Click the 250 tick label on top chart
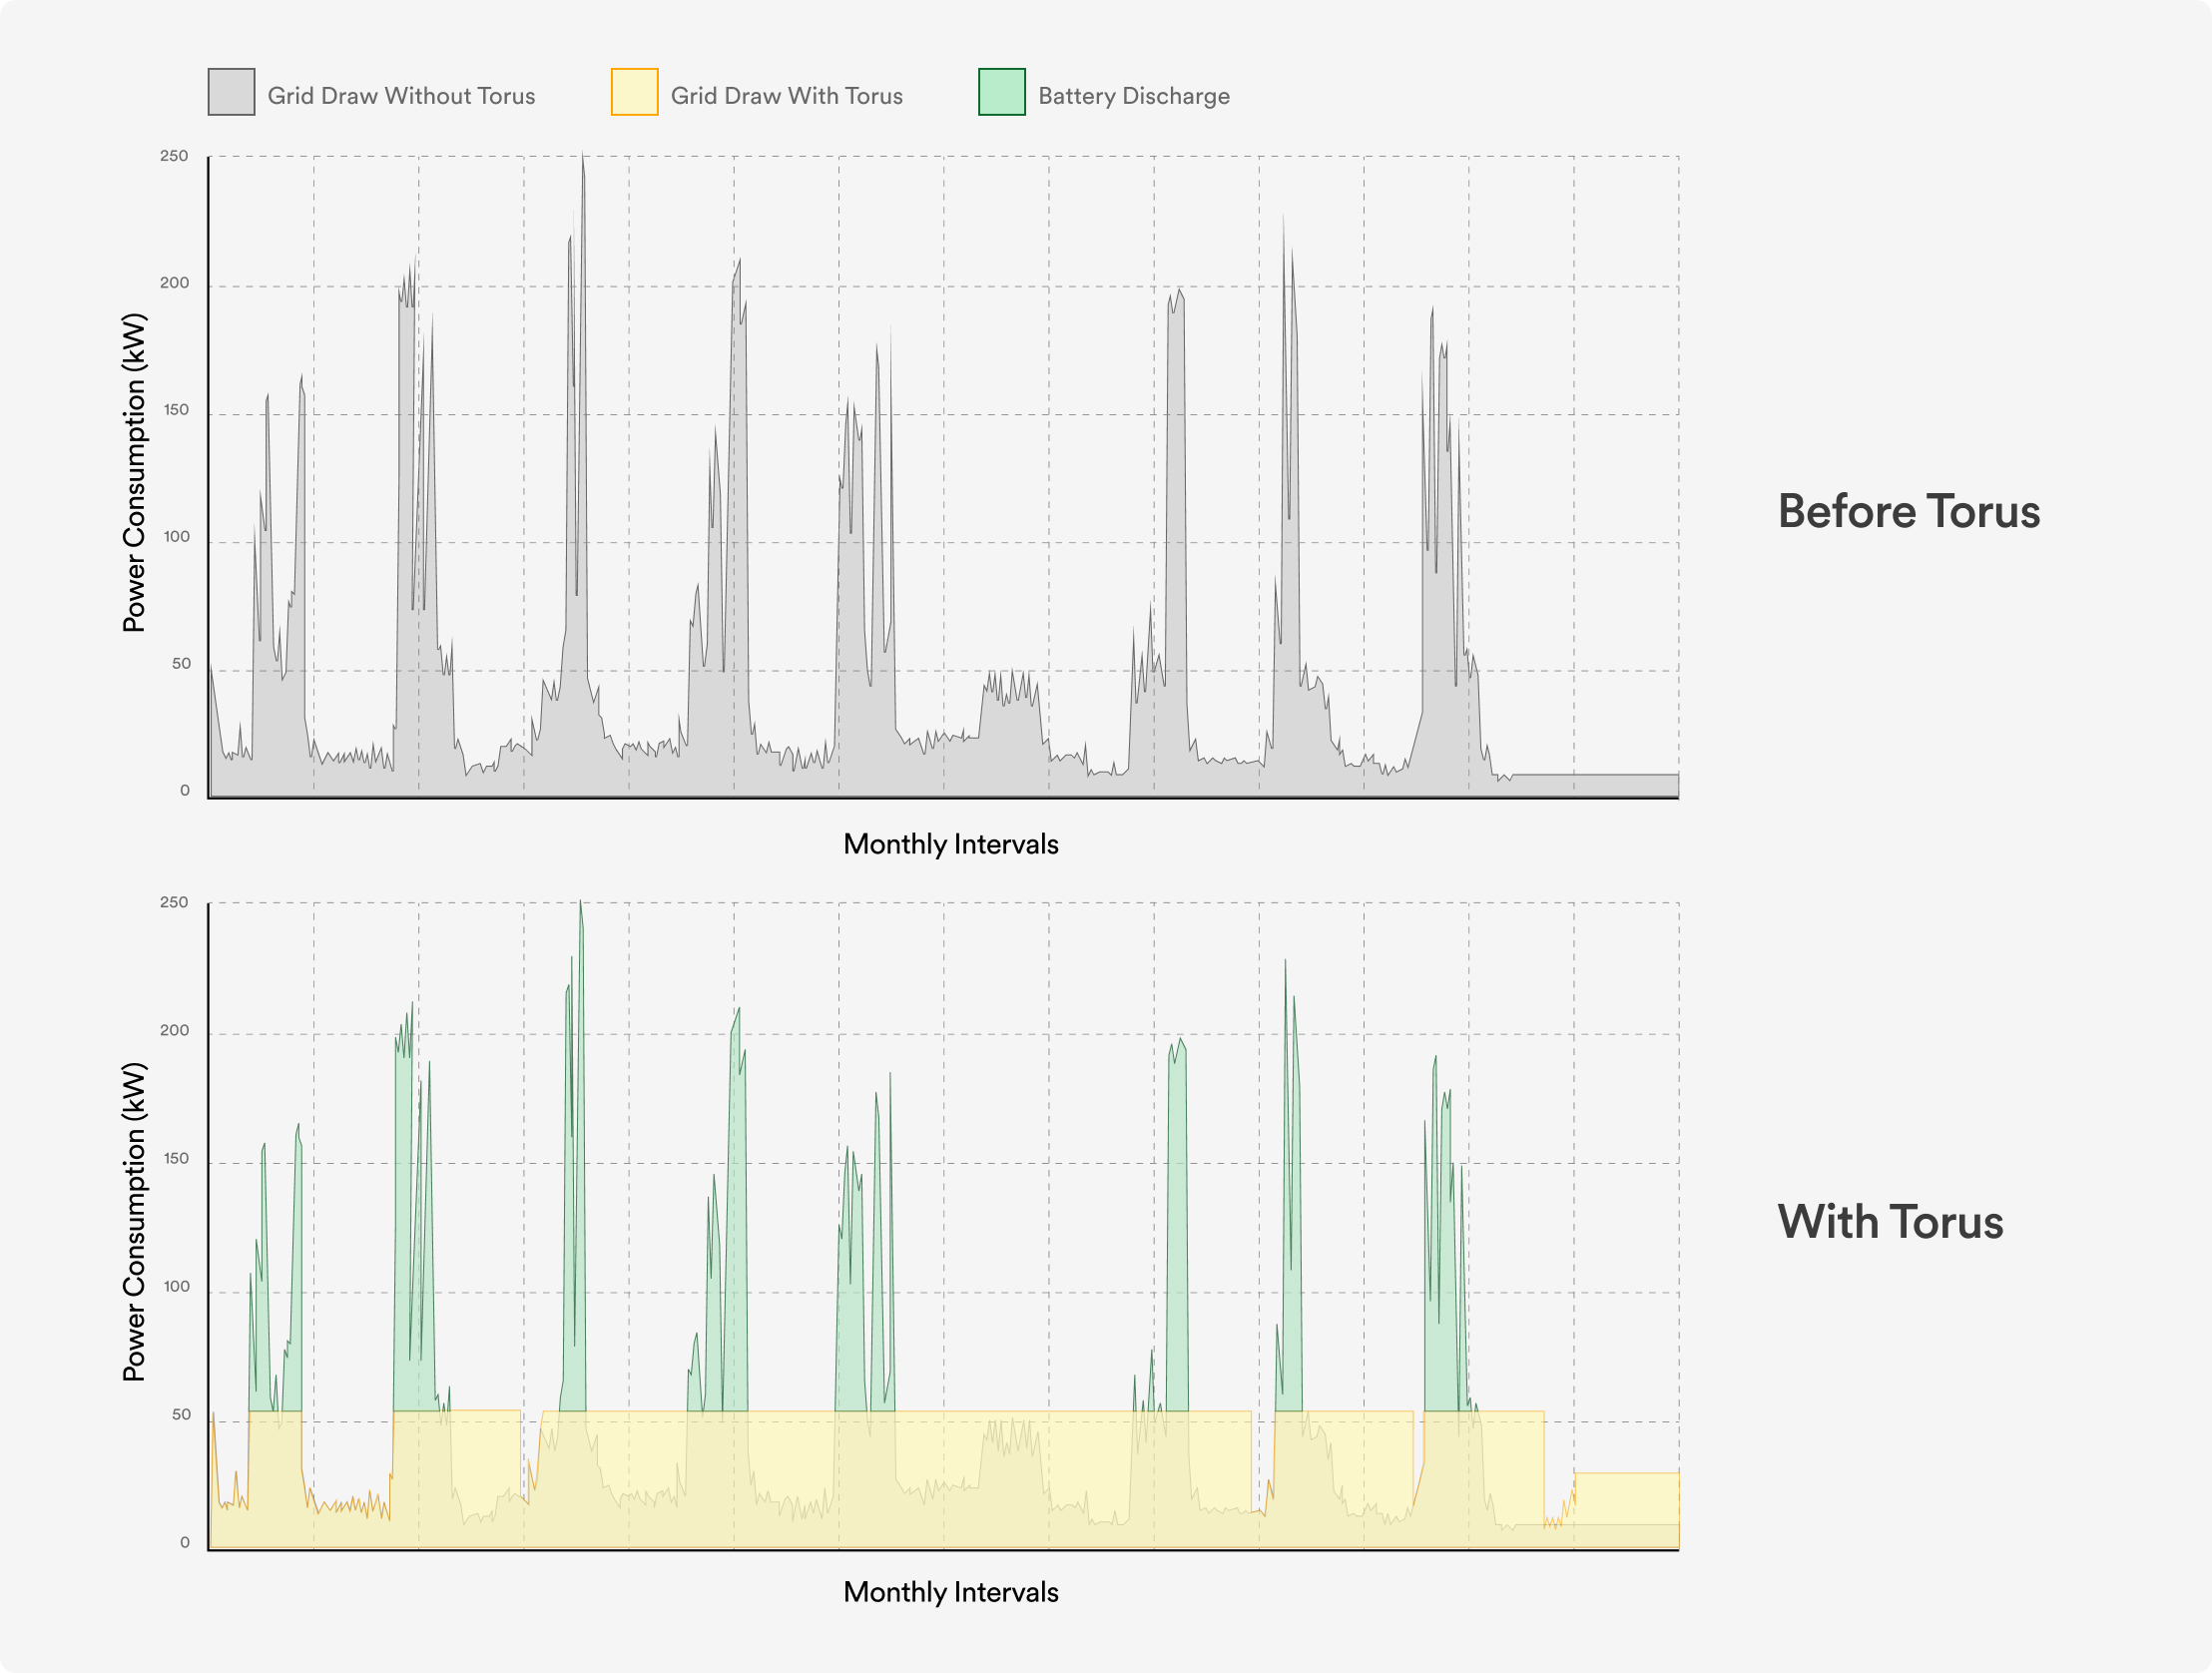2212x1673 pixels. pyautogui.click(x=174, y=156)
